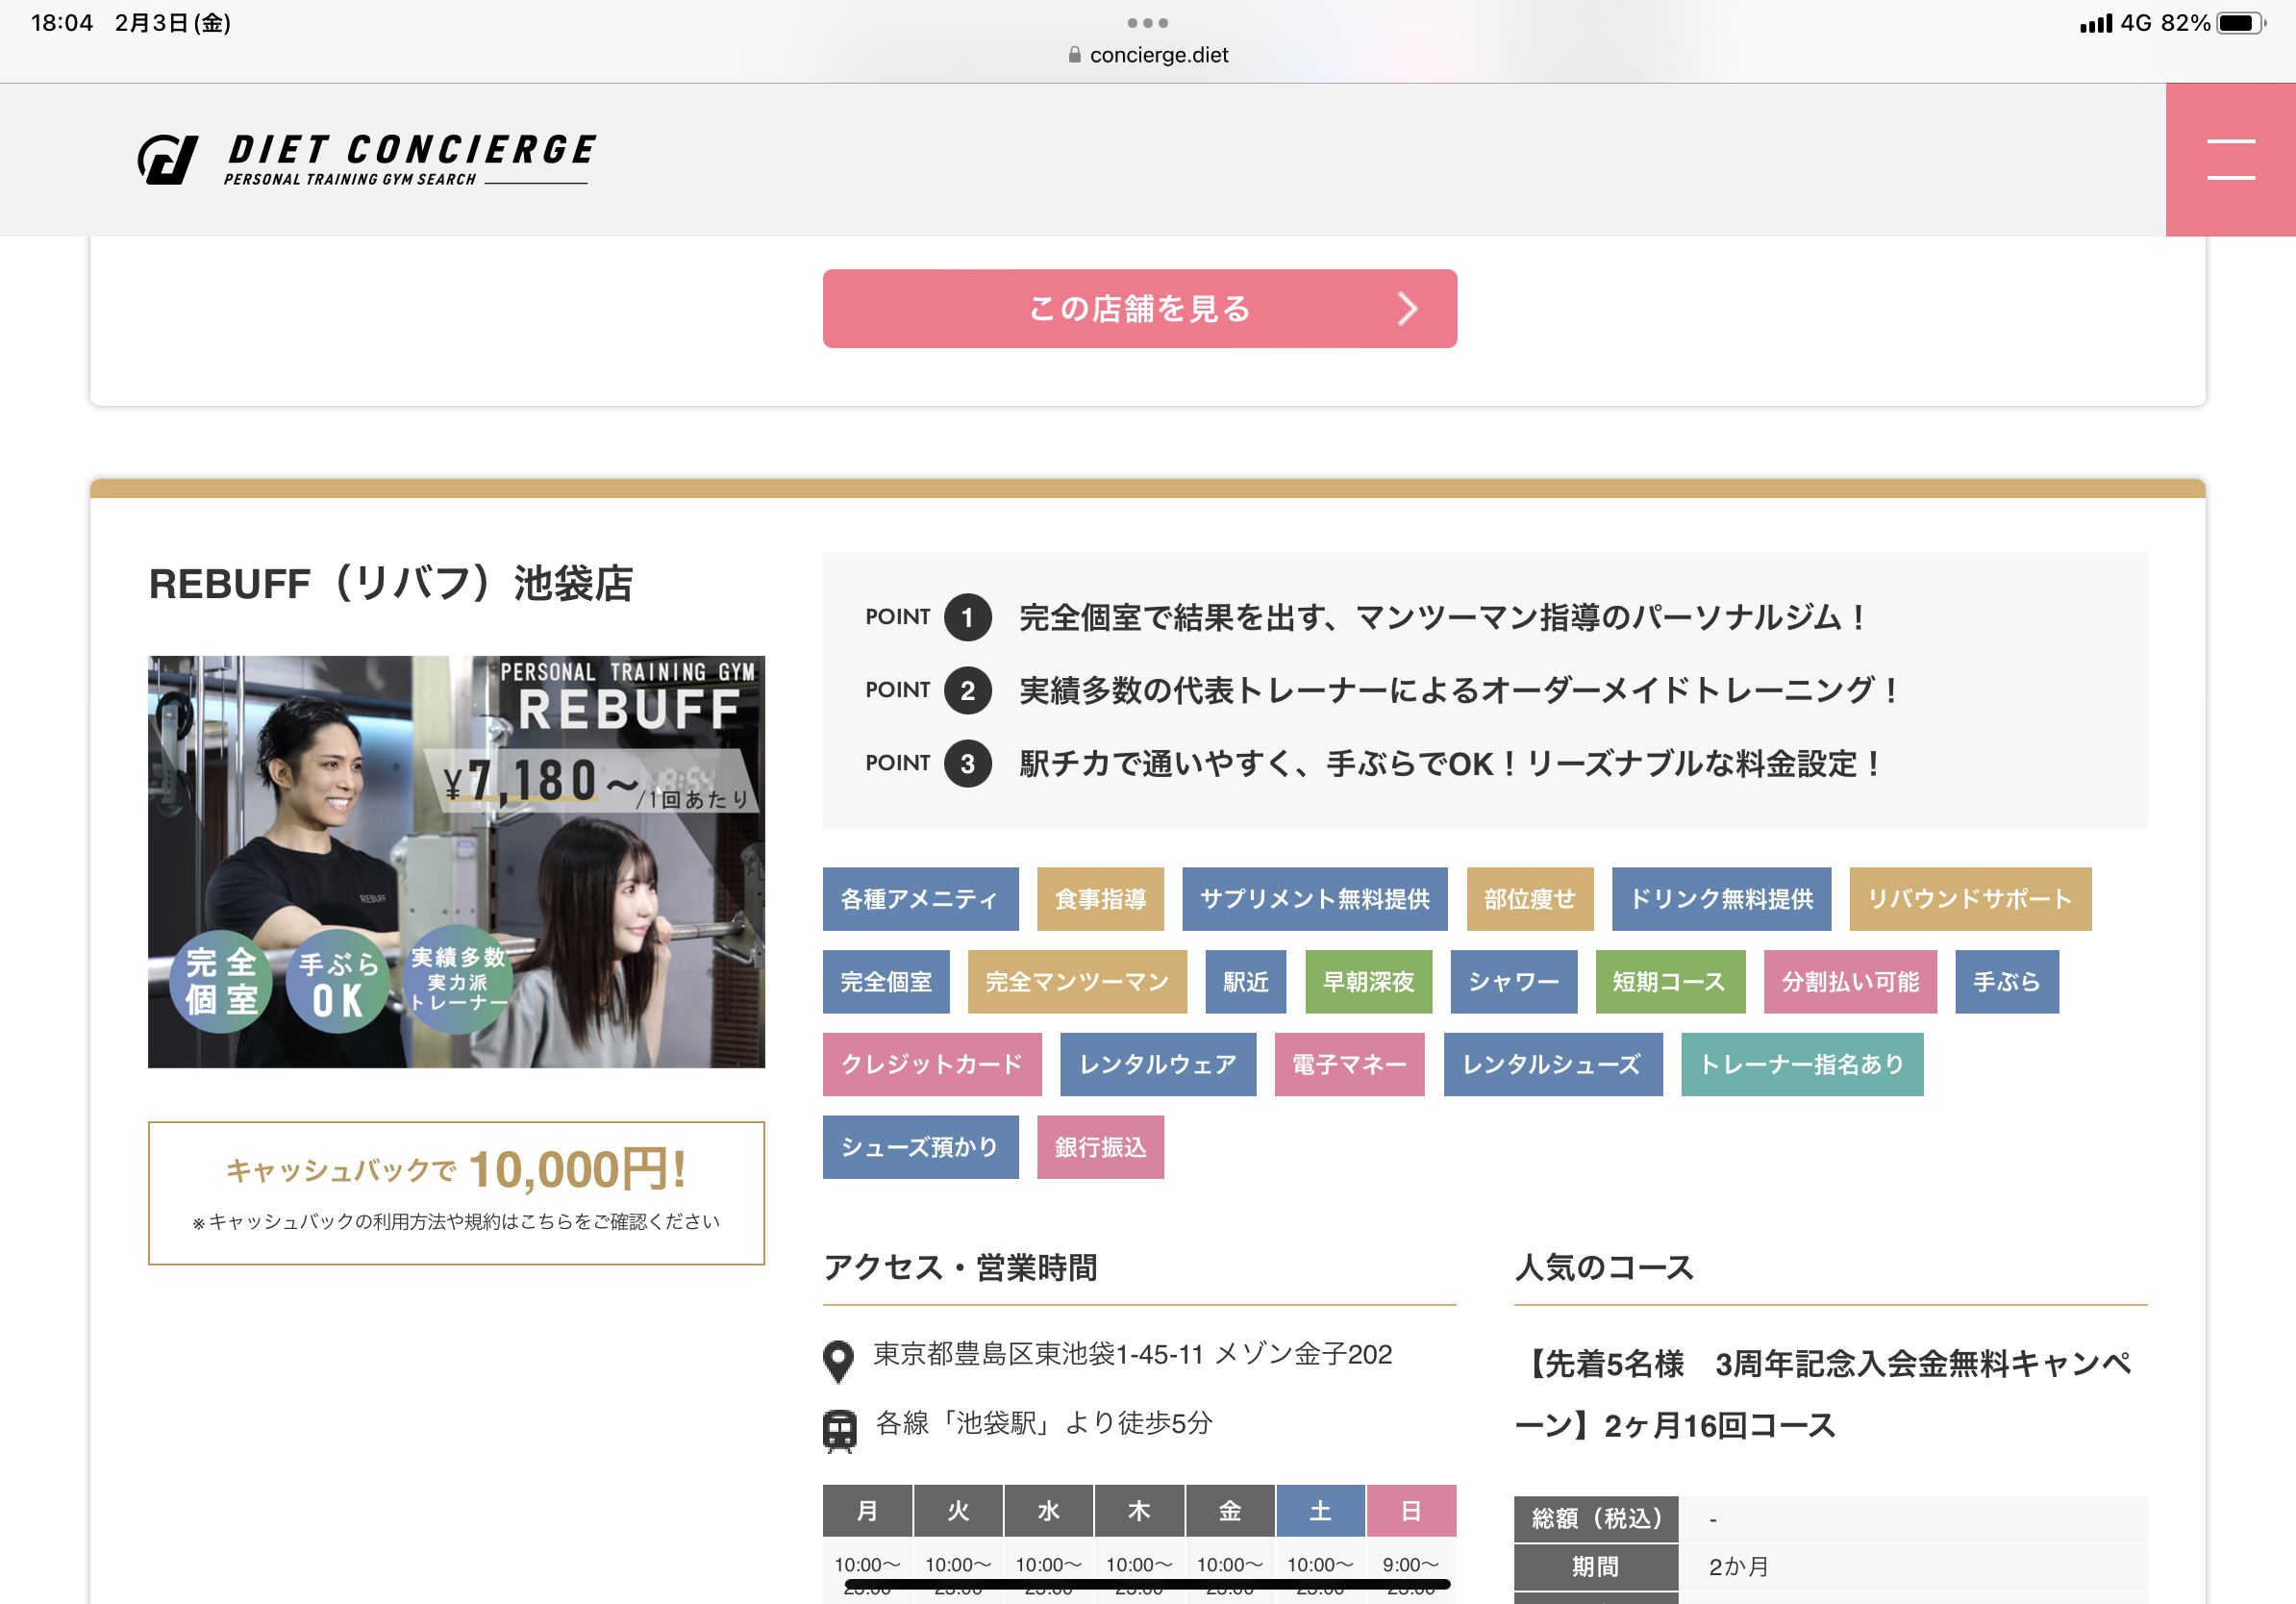Tap the lock icon beside concierge.diet
The width and height of the screenshot is (2296, 1604).
pos(1074,55)
